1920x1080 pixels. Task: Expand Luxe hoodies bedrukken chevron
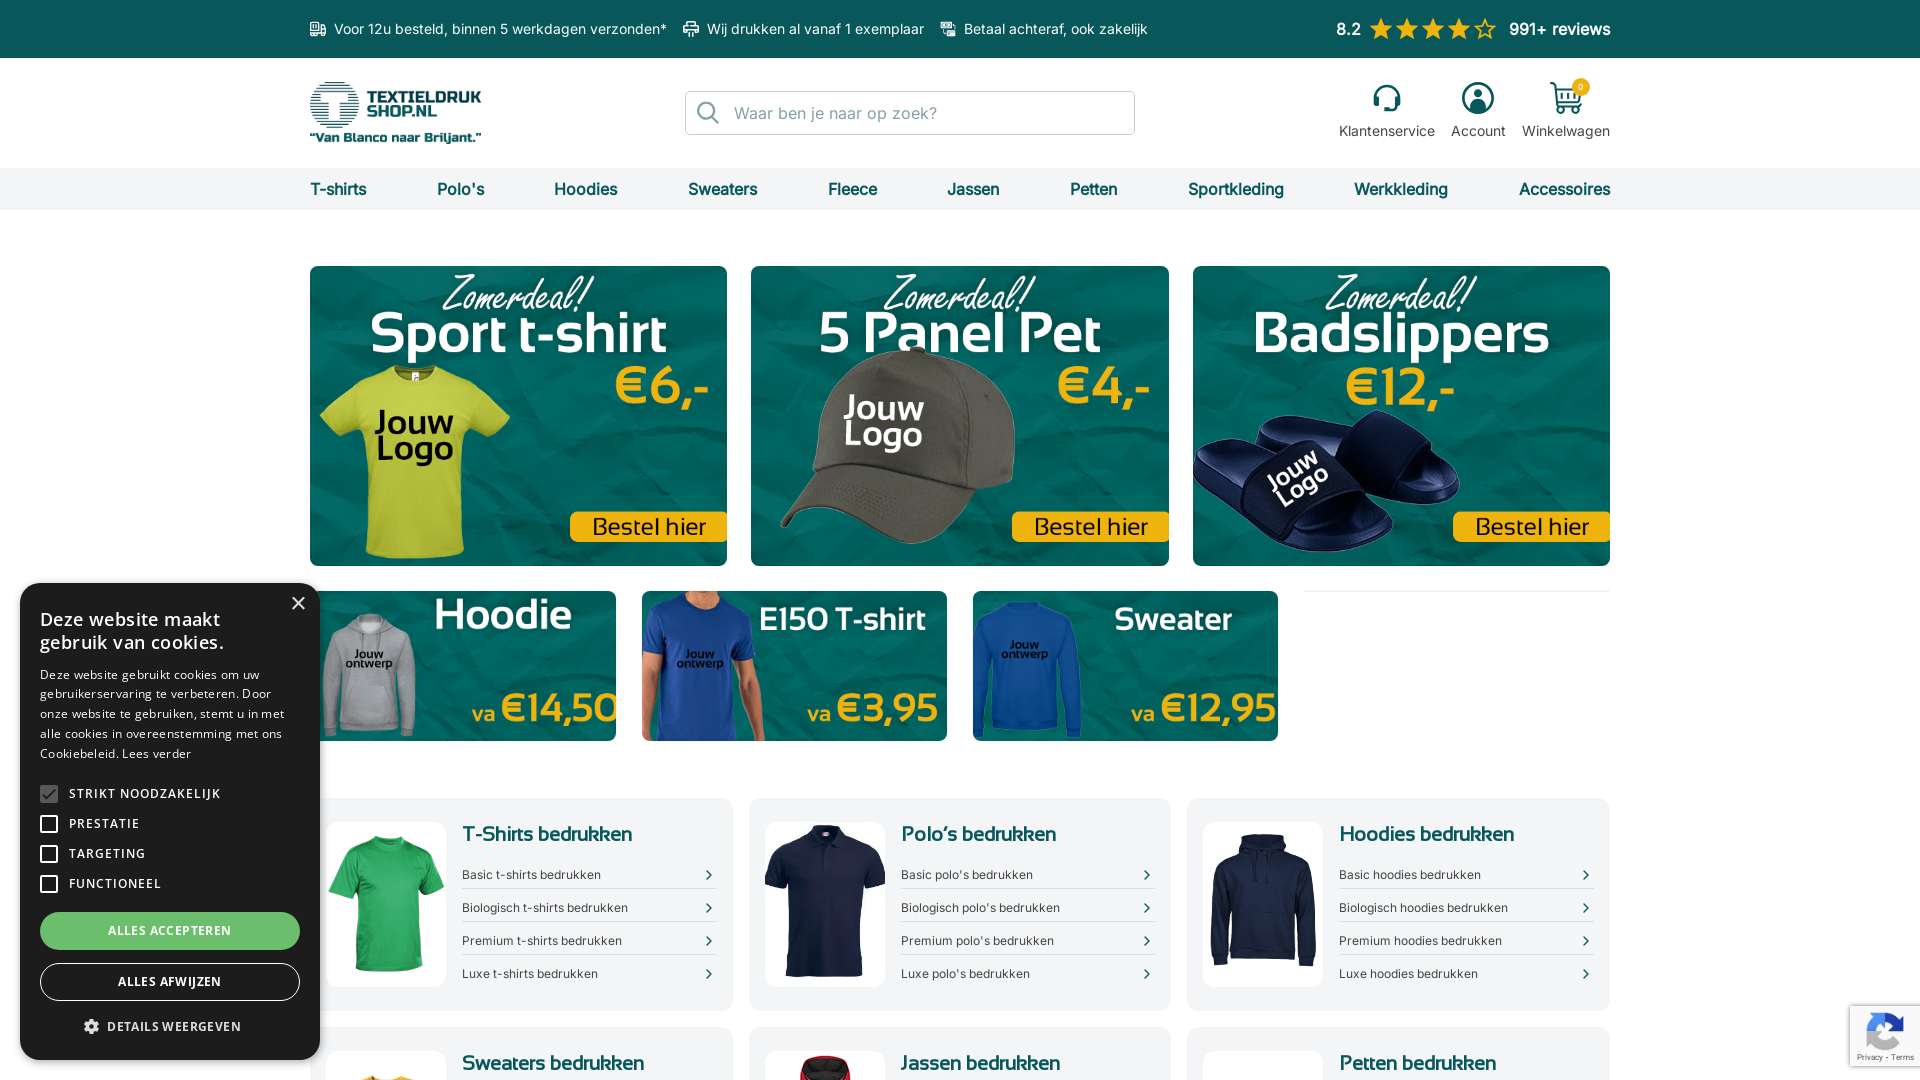pos(1586,974)
